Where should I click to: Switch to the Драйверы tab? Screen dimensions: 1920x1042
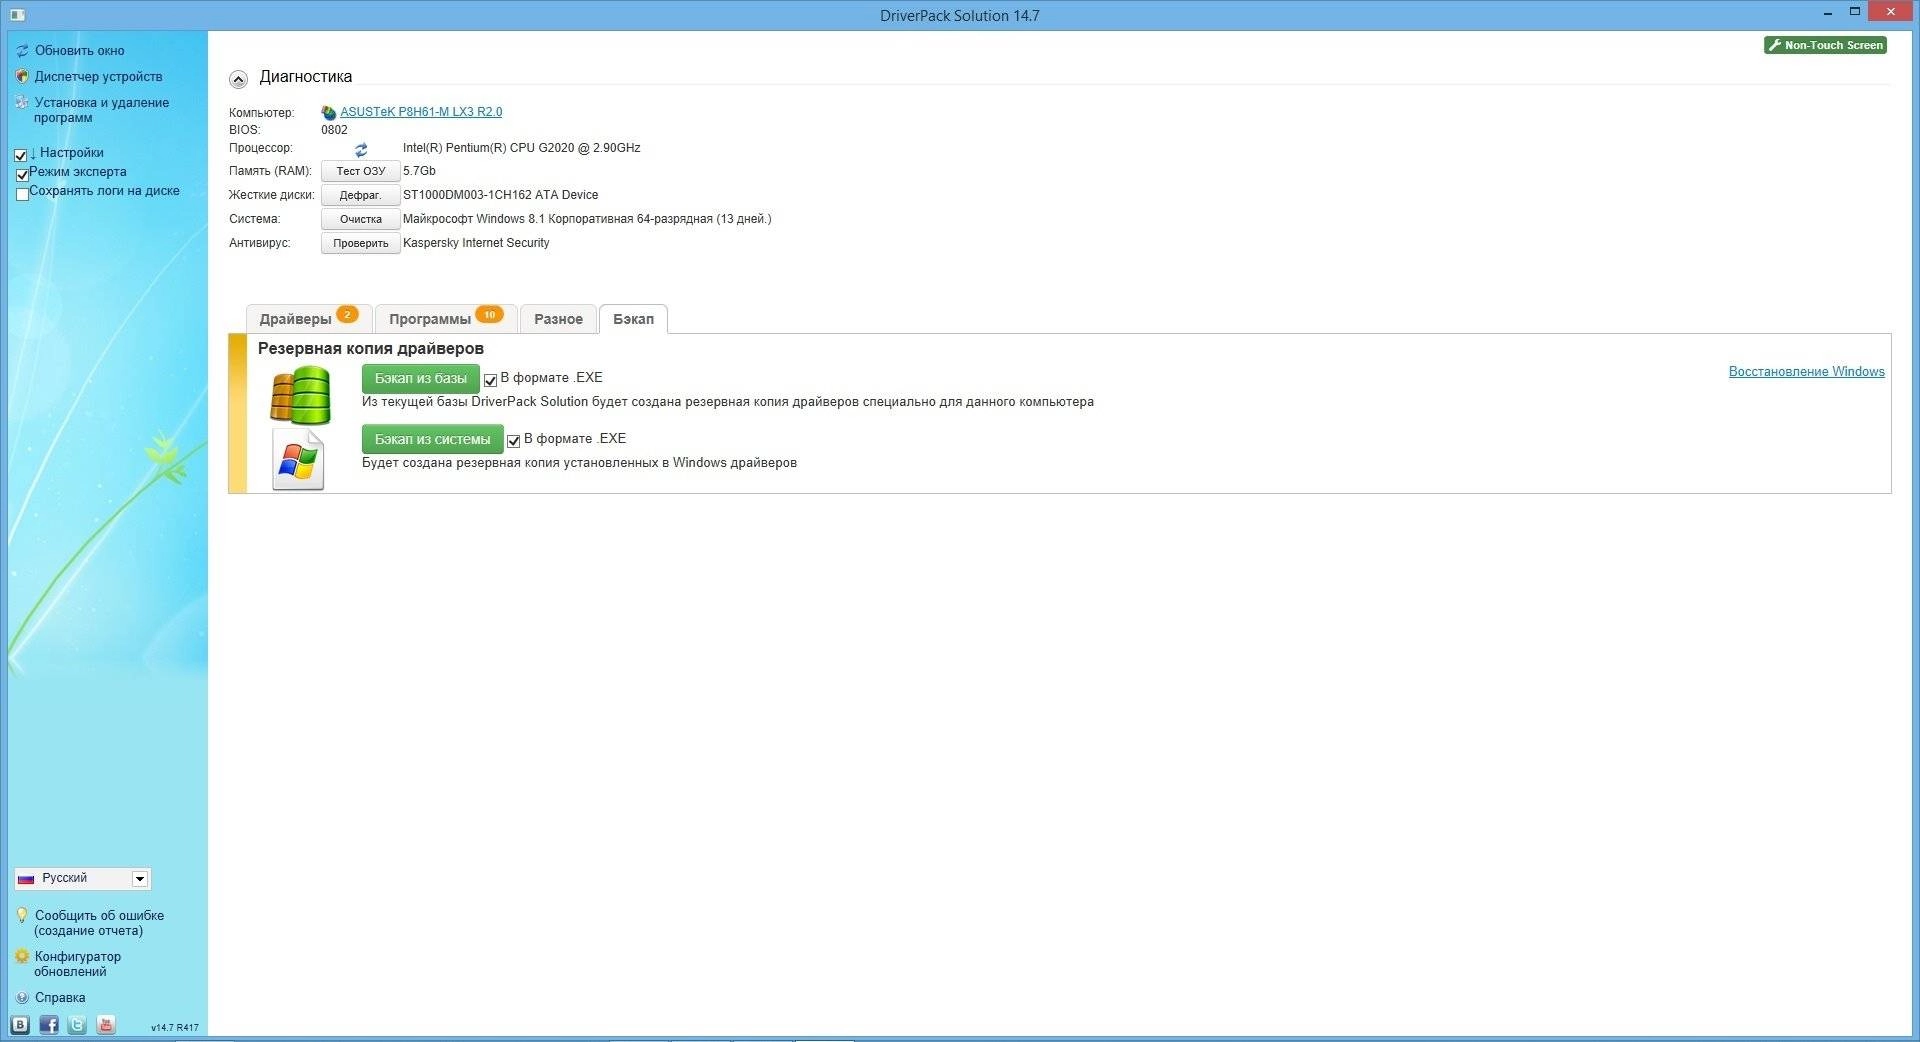309,318
